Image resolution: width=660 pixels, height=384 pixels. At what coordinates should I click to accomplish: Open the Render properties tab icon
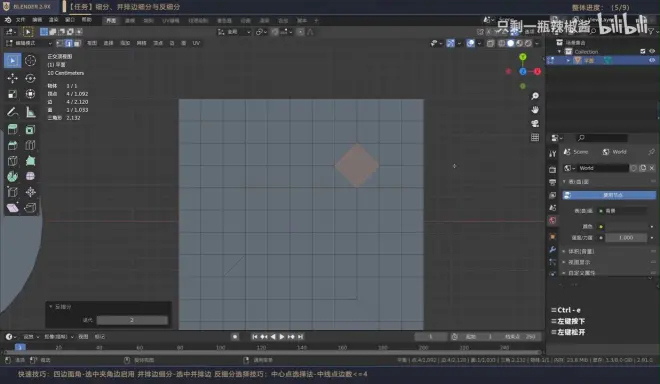coord(553,169)
